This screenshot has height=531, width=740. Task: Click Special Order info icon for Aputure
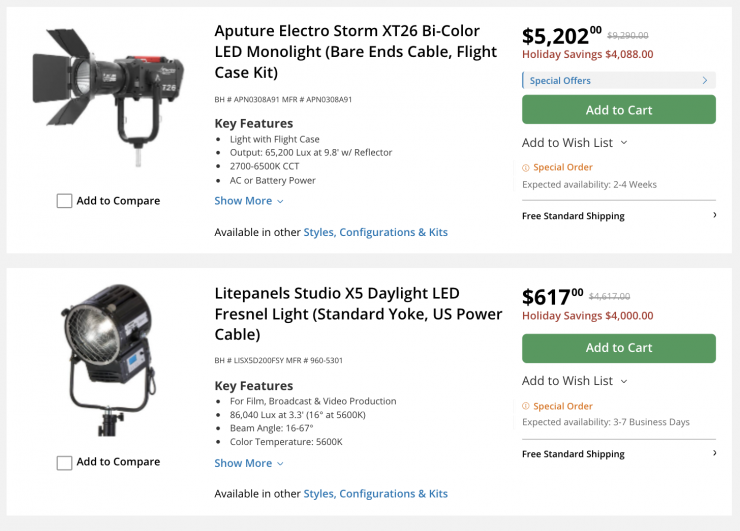pos(526,168)
